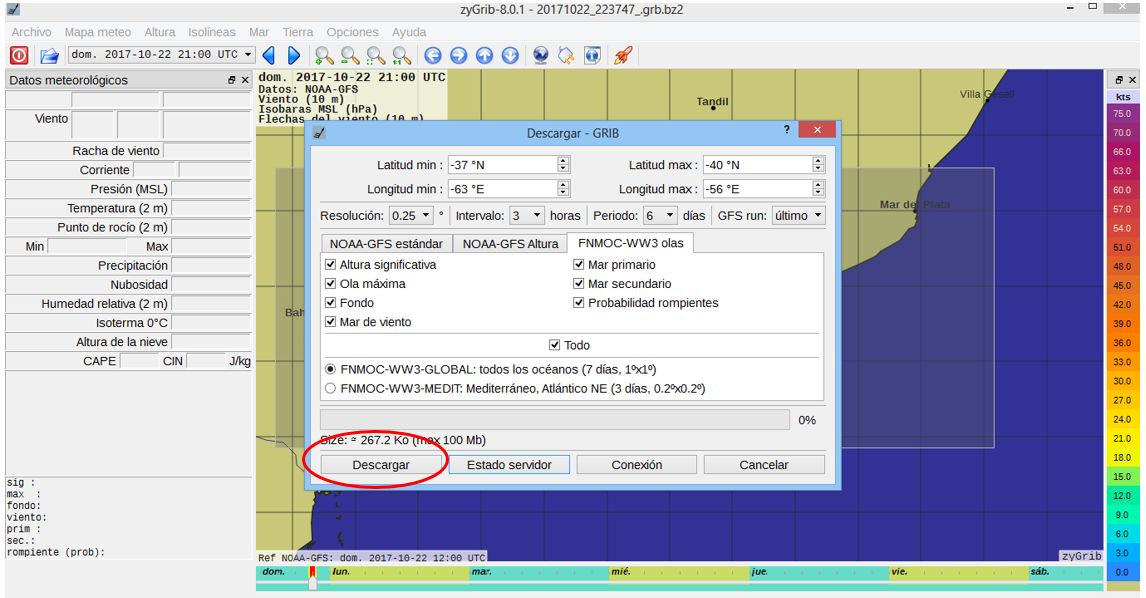Uncheck the Todo checkbox

tap(555, 345)
